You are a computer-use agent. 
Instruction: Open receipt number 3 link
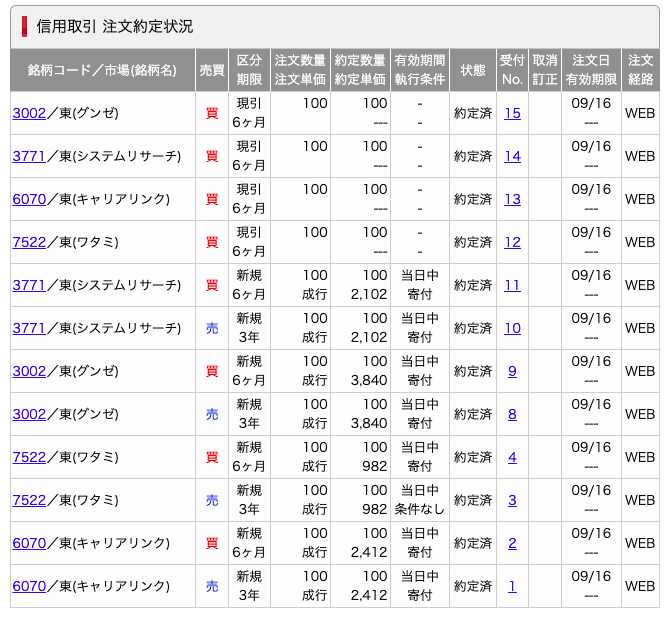point(512,500)
